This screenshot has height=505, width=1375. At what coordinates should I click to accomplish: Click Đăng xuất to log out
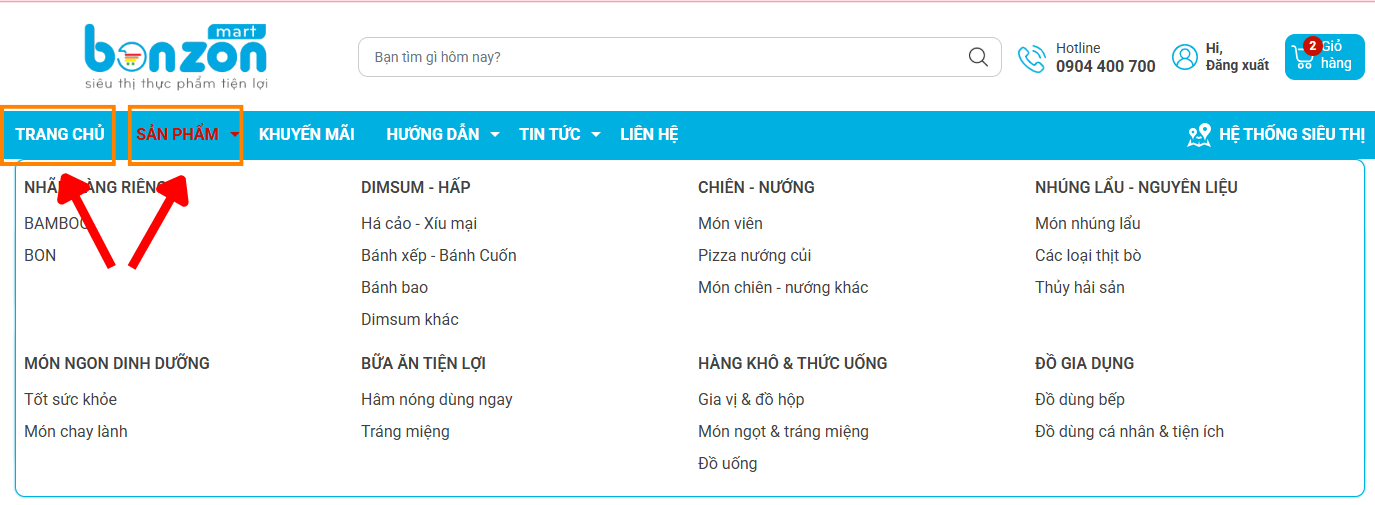pyautogui.click(x=1237, y=65)
